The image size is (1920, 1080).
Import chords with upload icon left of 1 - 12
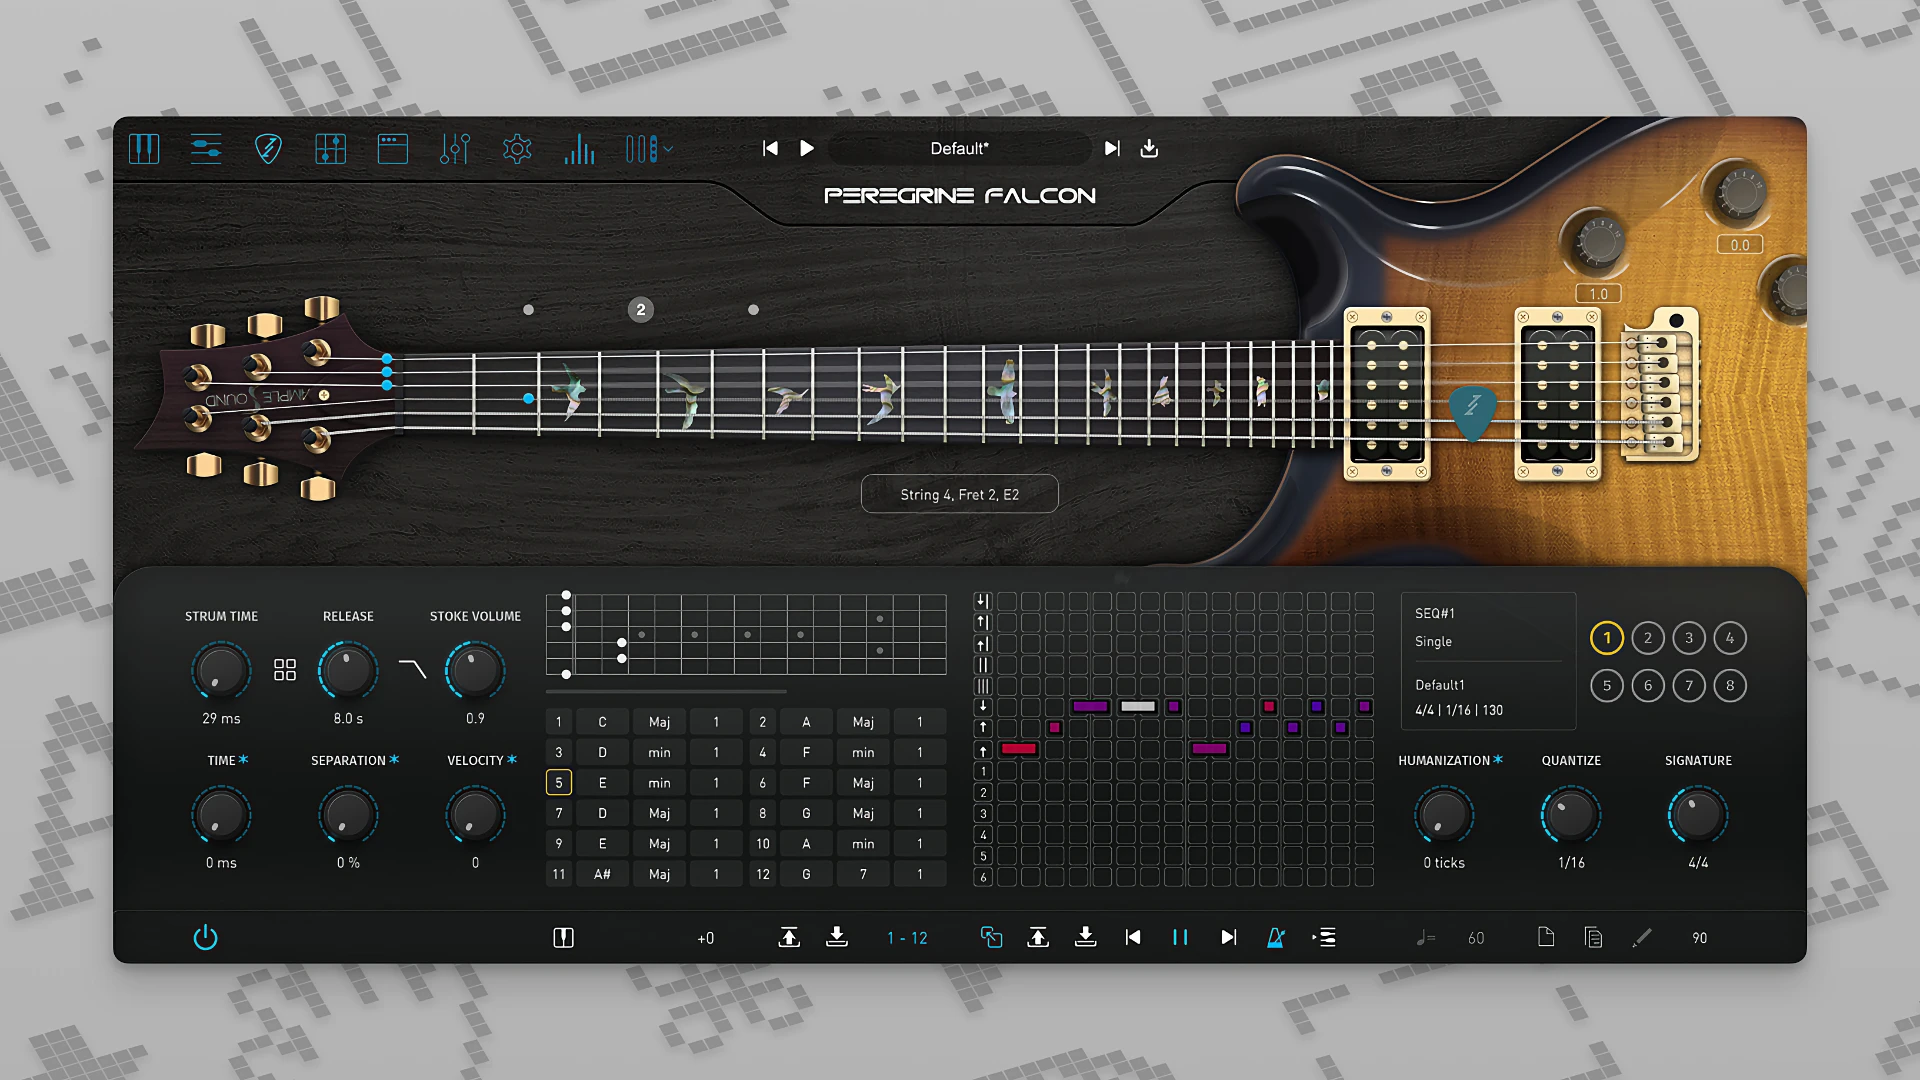tap(789, 937)
